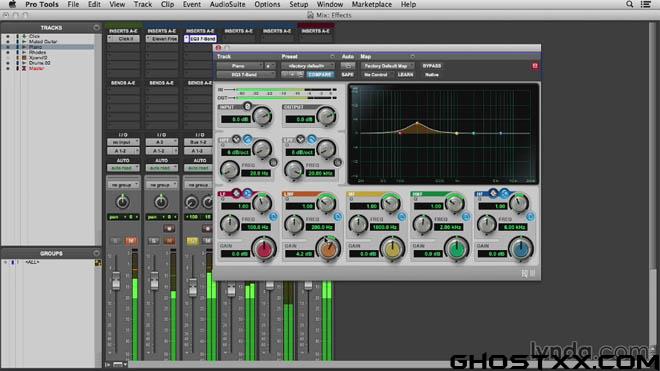Click the SAFE automation button

click(348, 75)
